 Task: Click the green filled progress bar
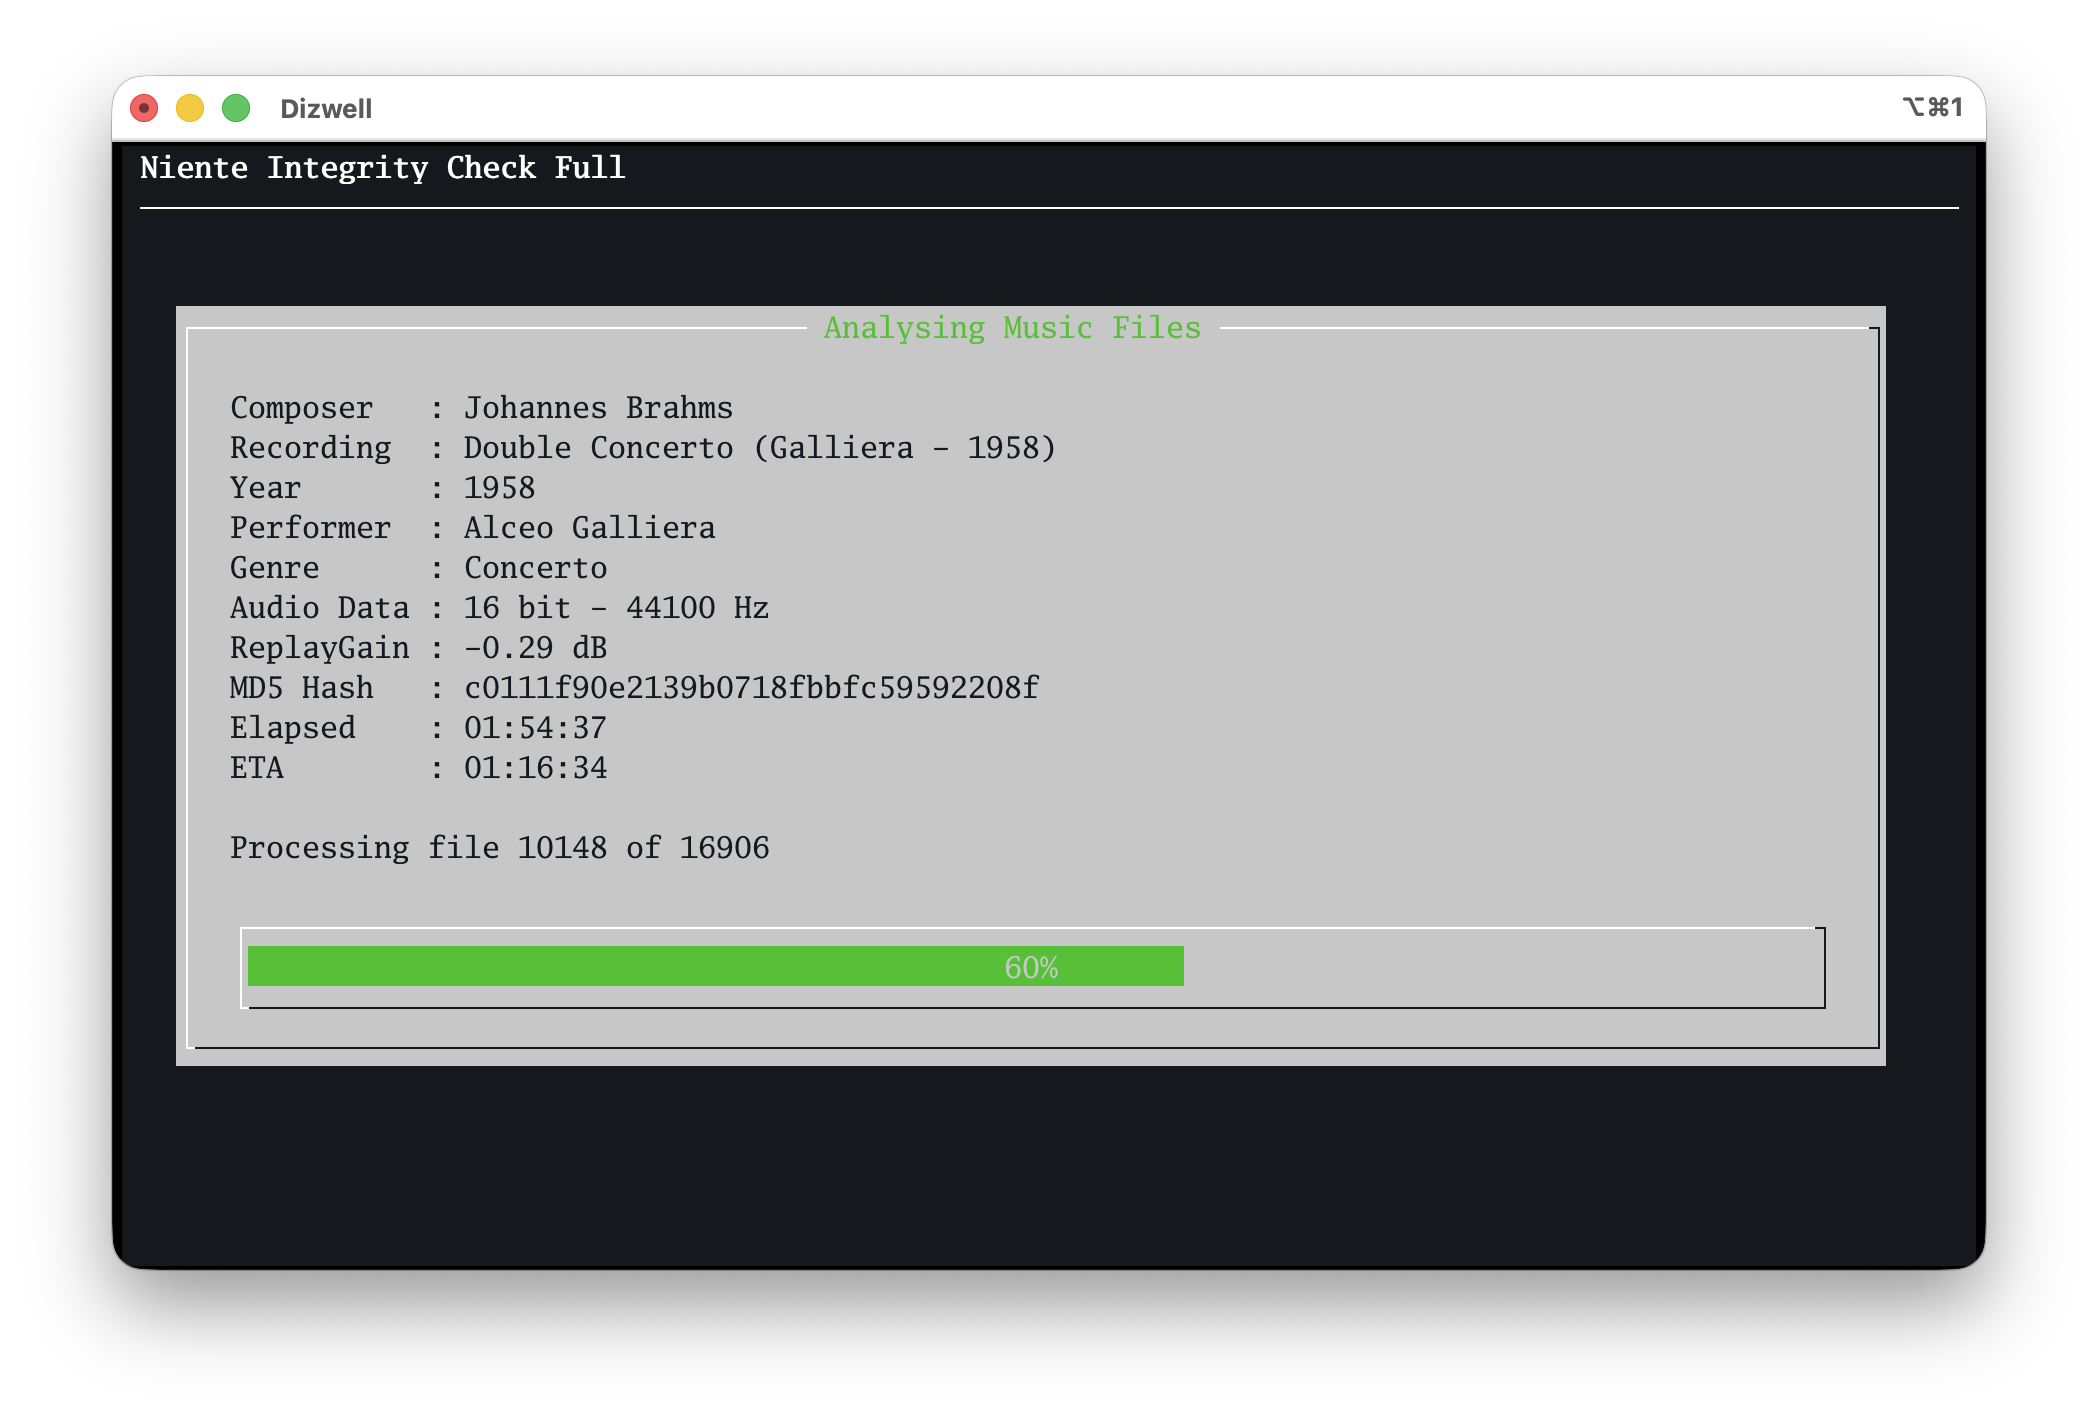click(620, 966)
